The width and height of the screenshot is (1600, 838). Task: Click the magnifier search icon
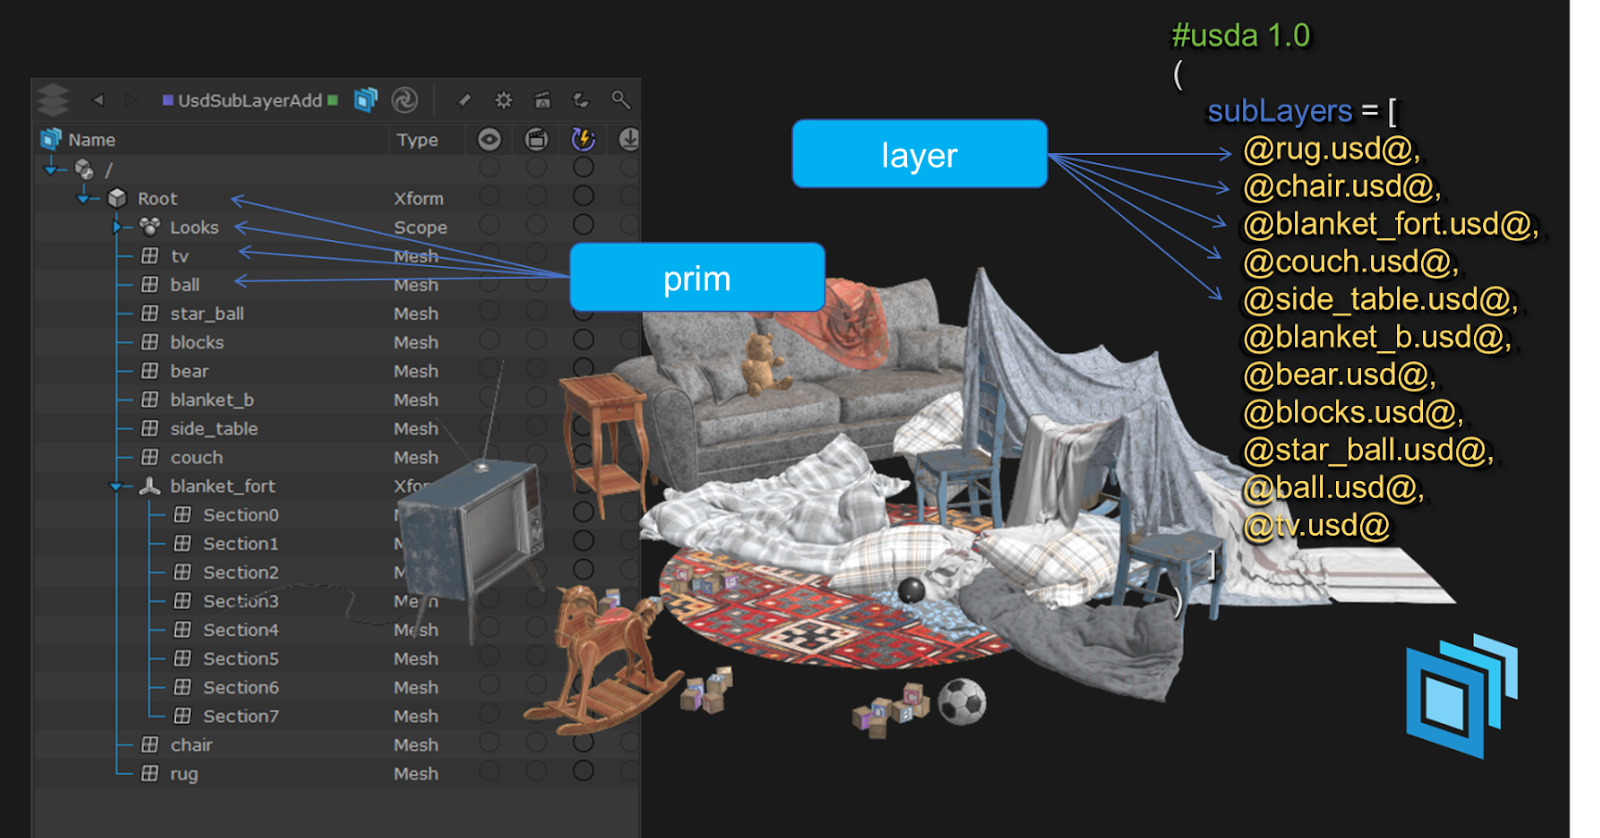point(620,100)
